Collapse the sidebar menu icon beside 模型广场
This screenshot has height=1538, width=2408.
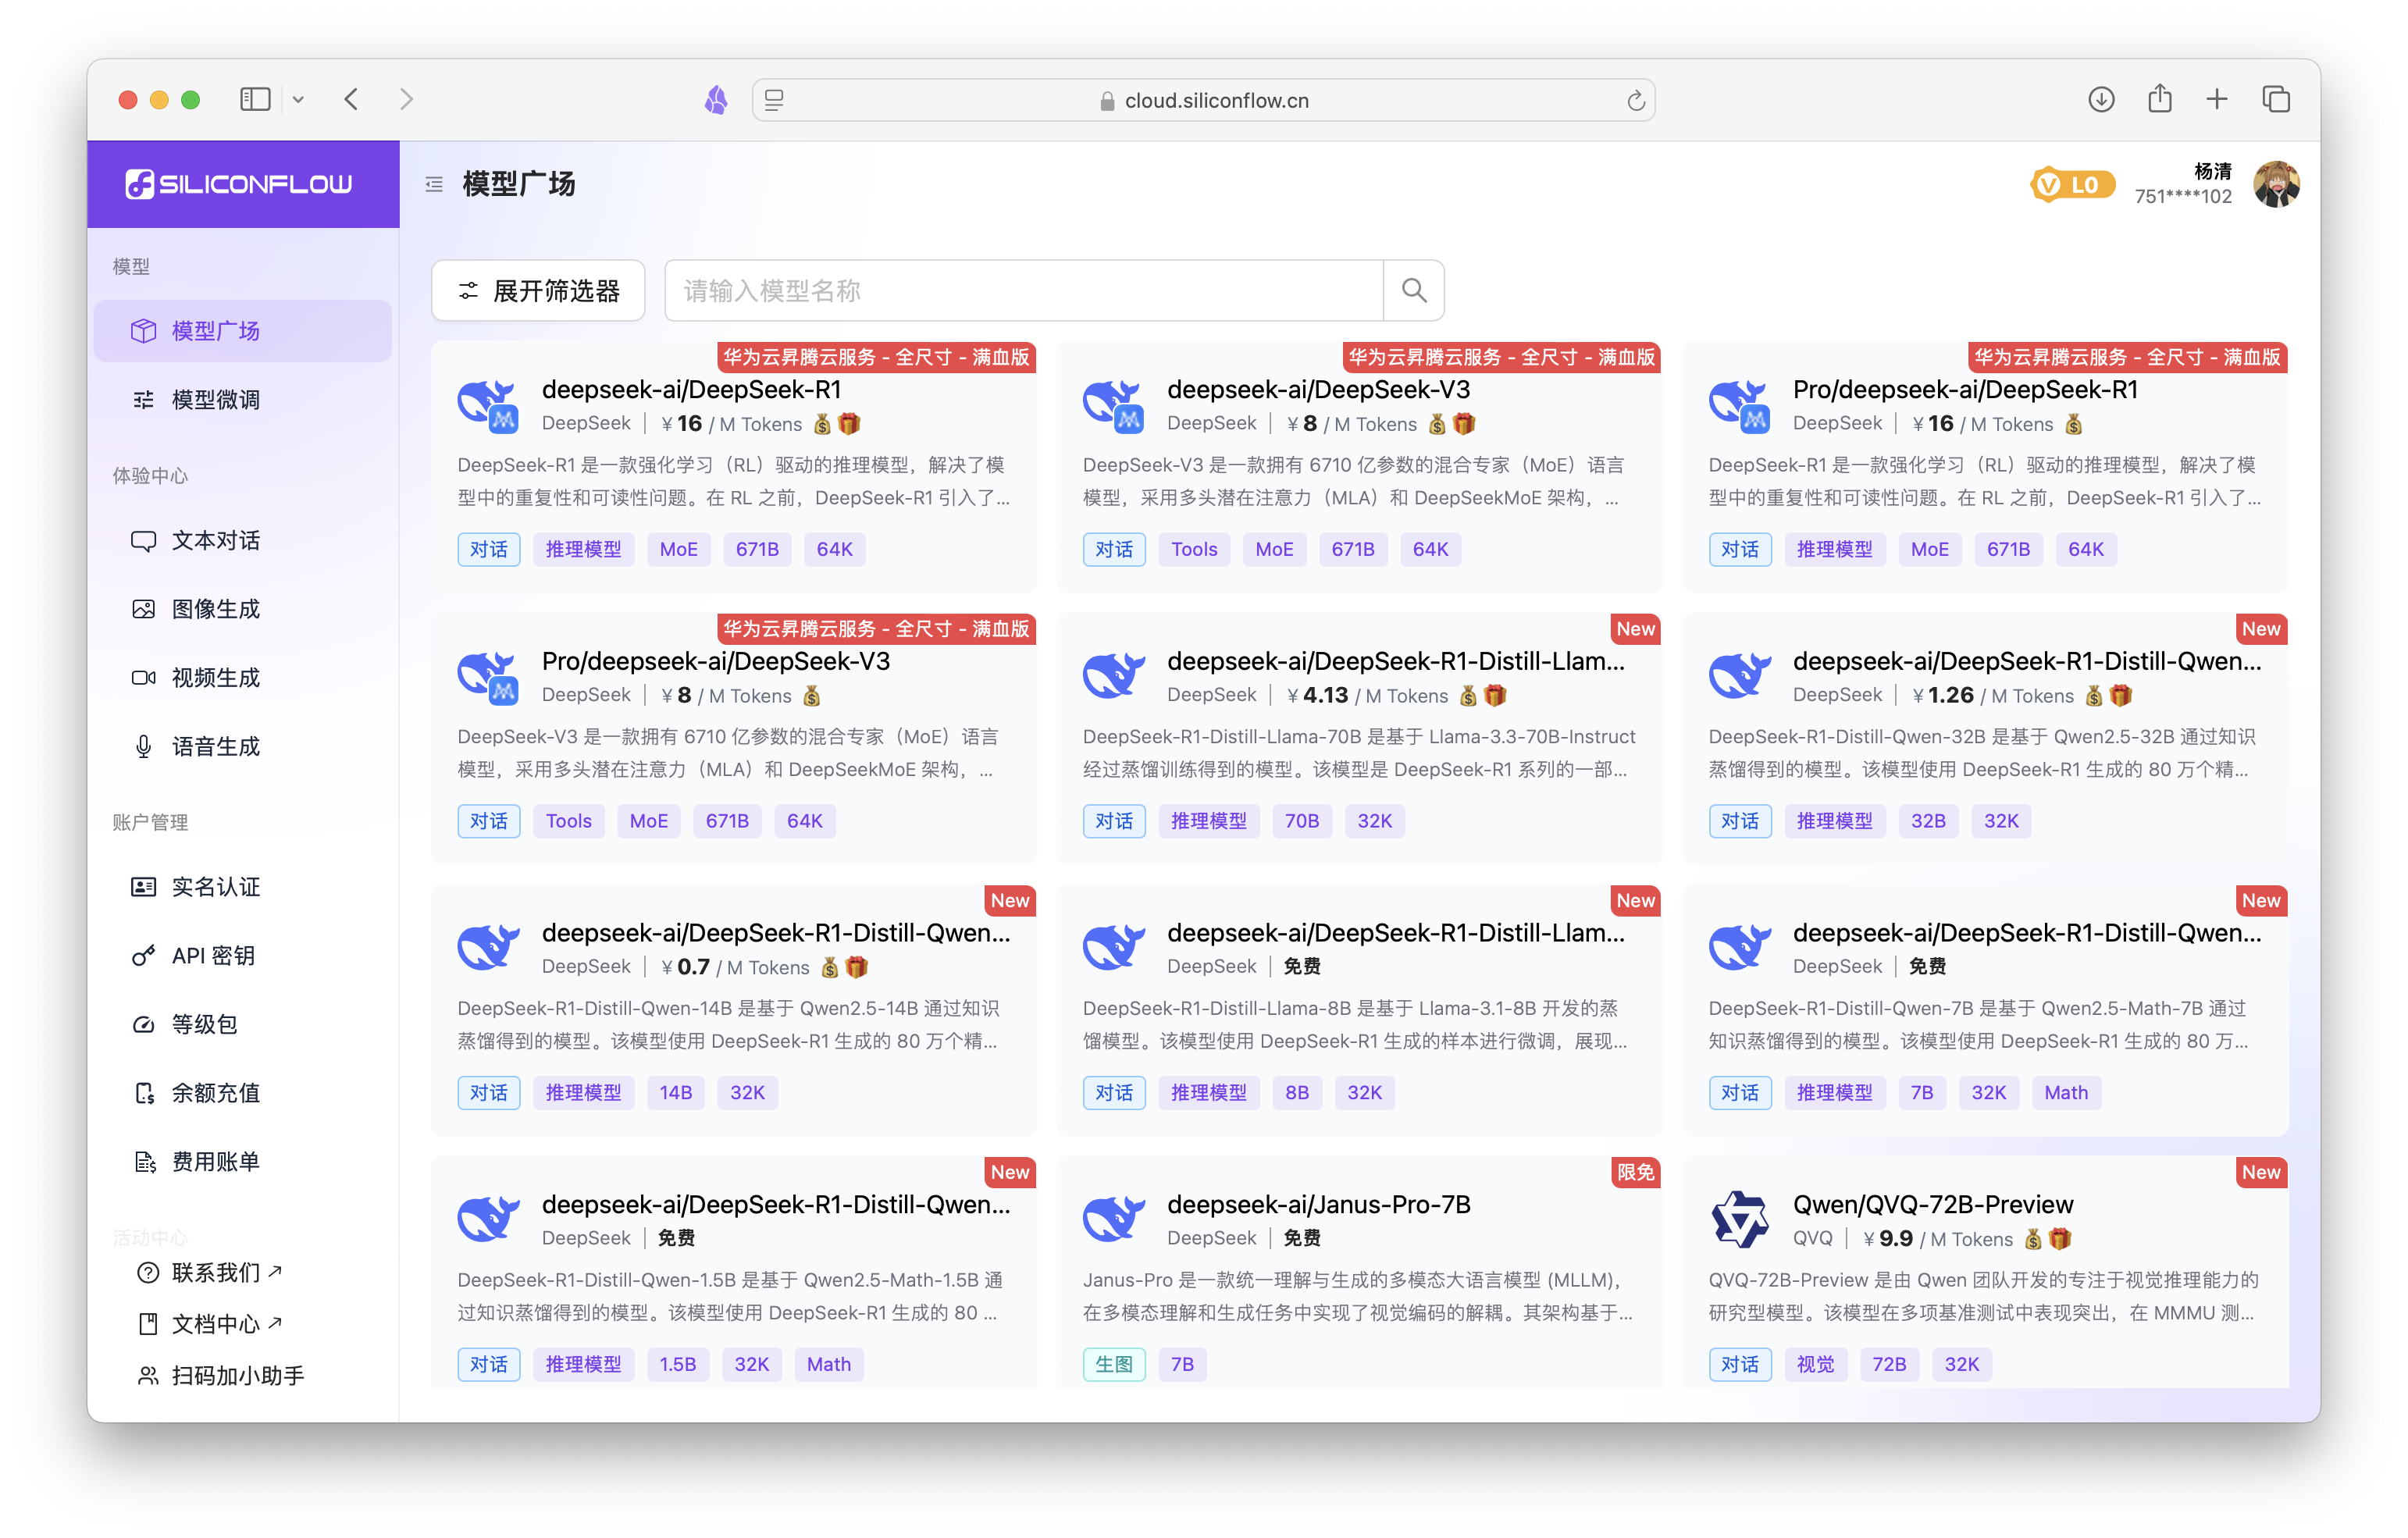point(434,184)
